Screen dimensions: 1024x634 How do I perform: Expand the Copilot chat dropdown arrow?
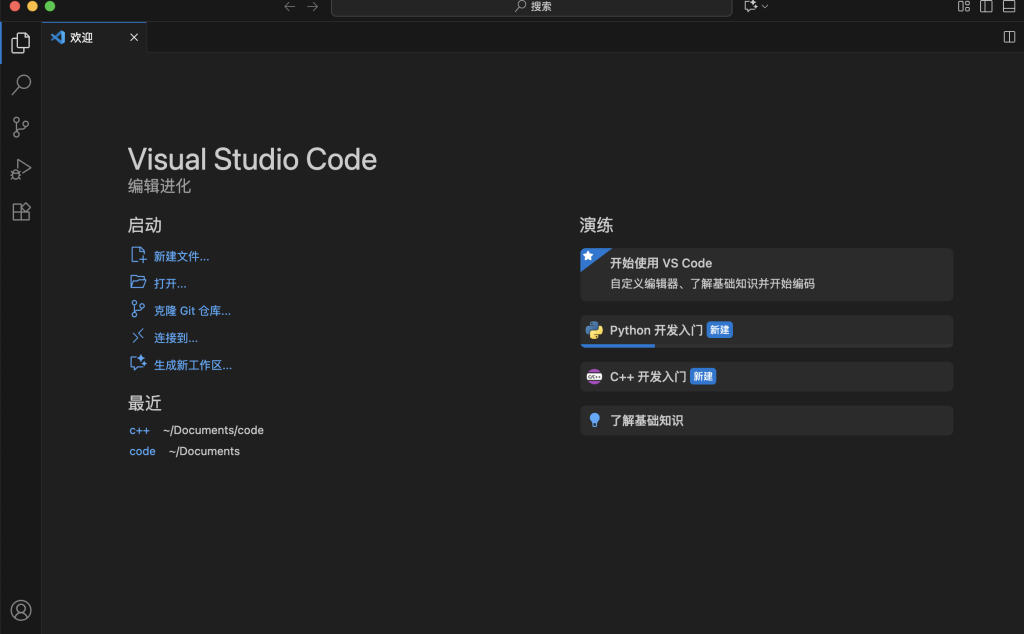(x=766, y=7)
